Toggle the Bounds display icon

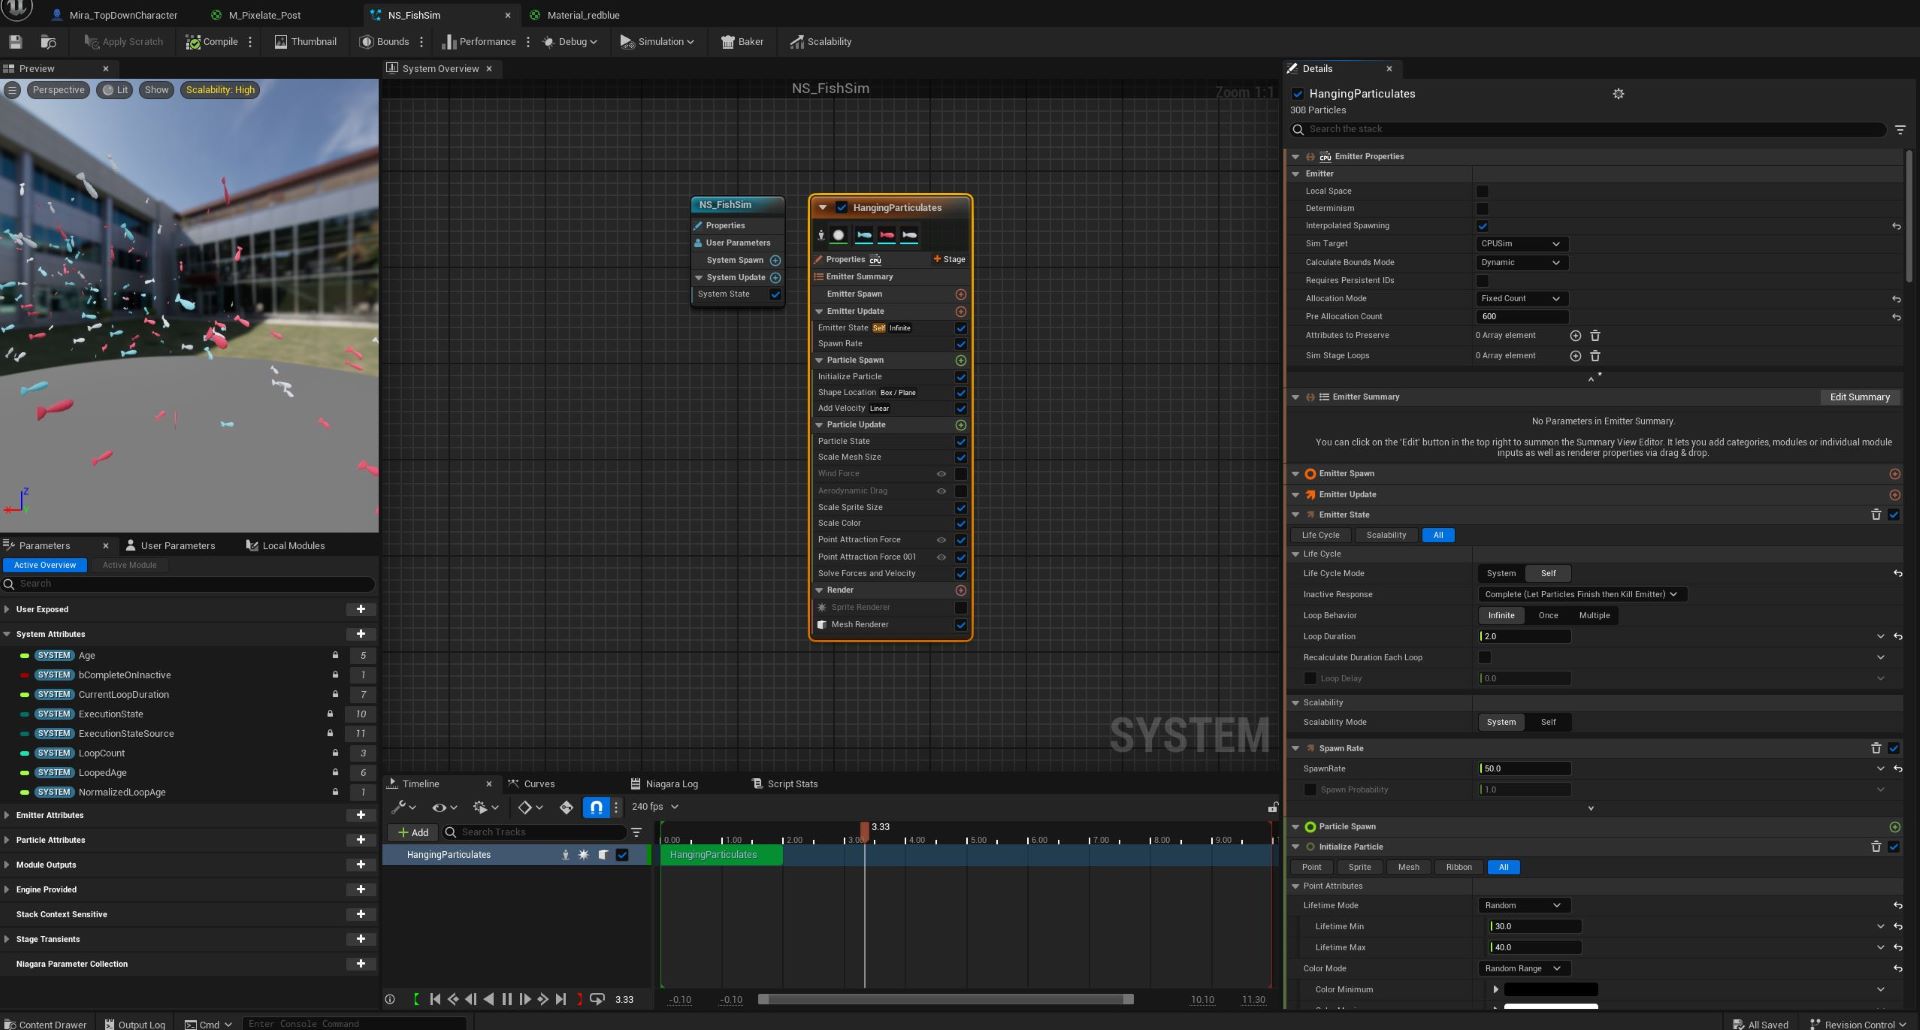(x=366, y=42)
